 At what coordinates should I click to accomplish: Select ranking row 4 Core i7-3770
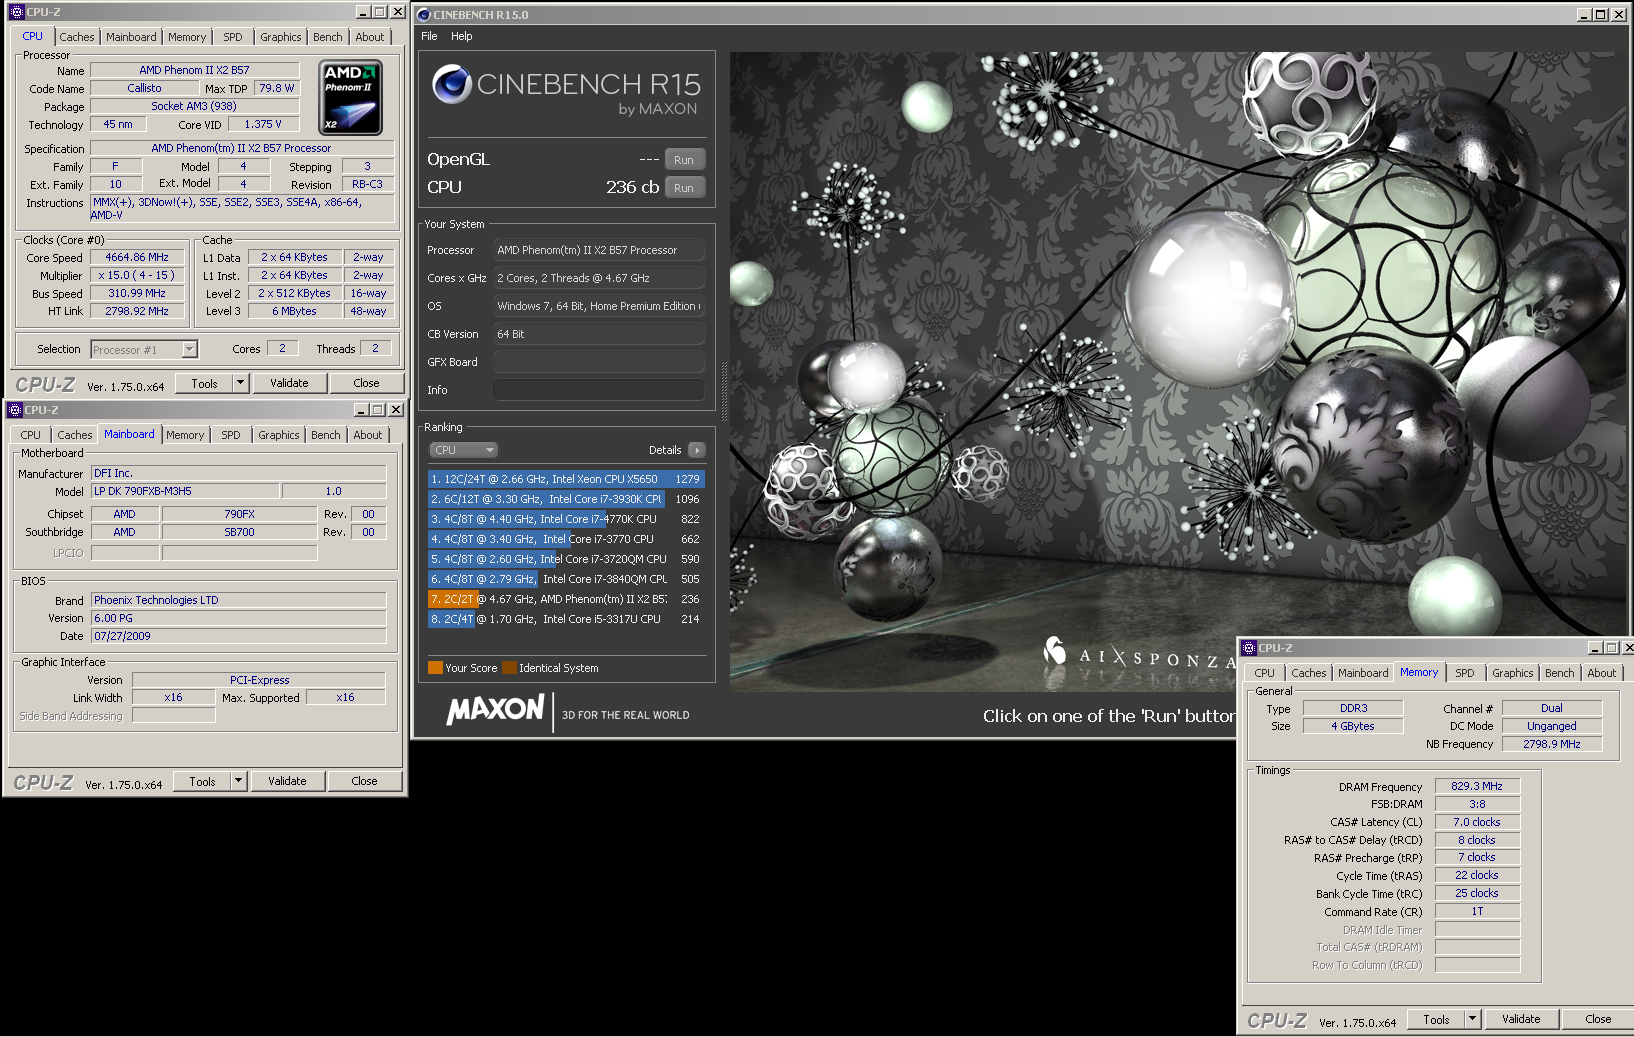tap(566, 539)
